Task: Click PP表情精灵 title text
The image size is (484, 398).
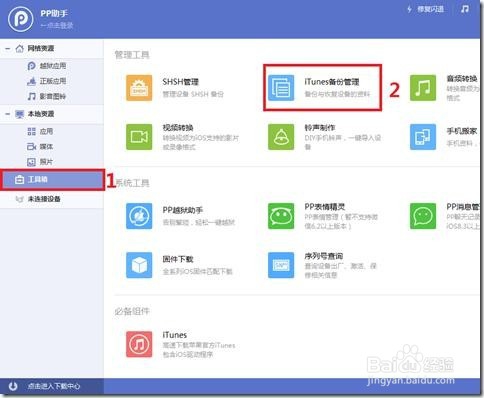Action: pyautogui.click(x=325, y=207)
